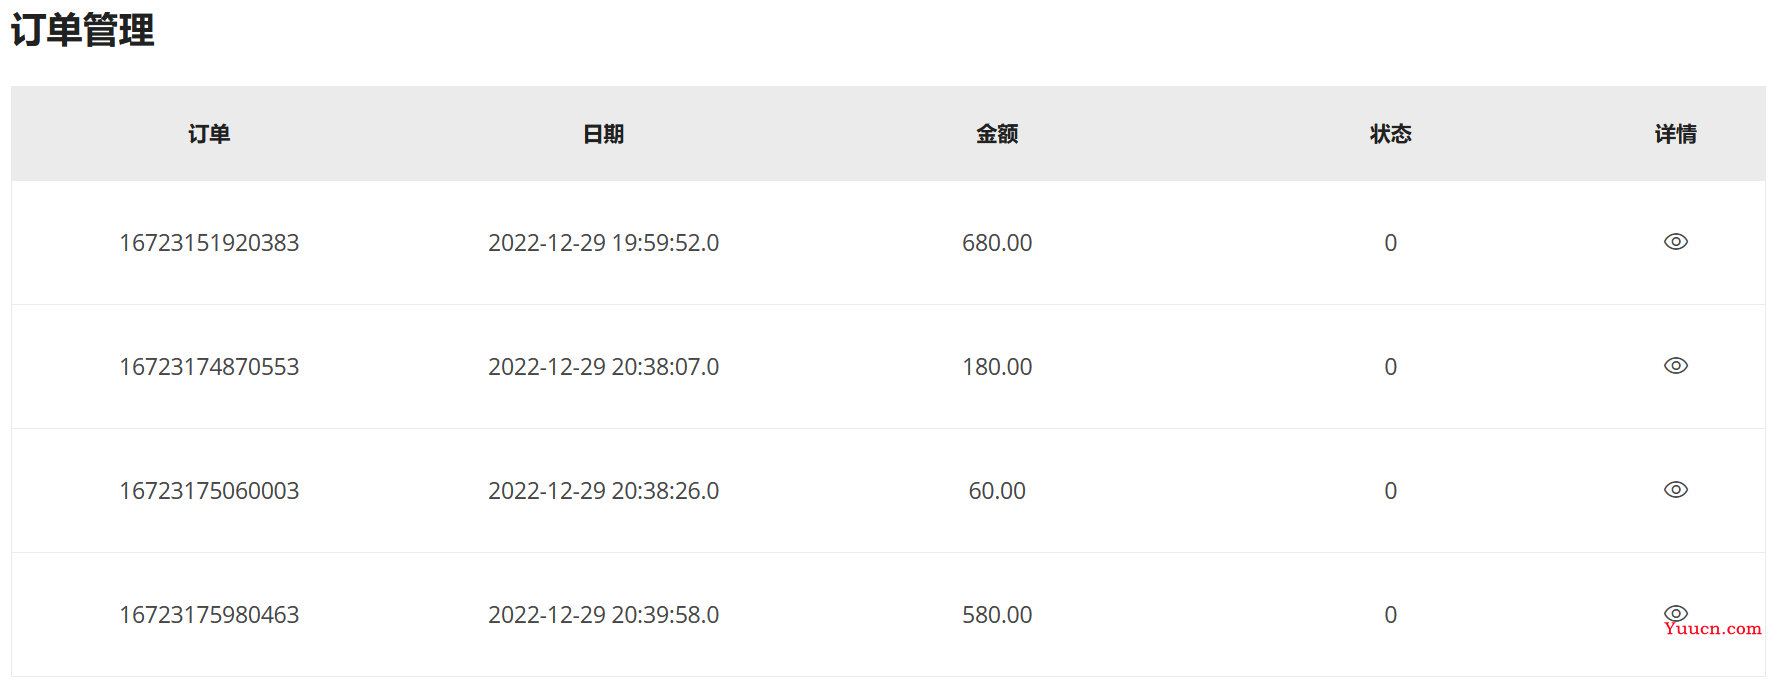Click the amount 680.00

[997, 243]
